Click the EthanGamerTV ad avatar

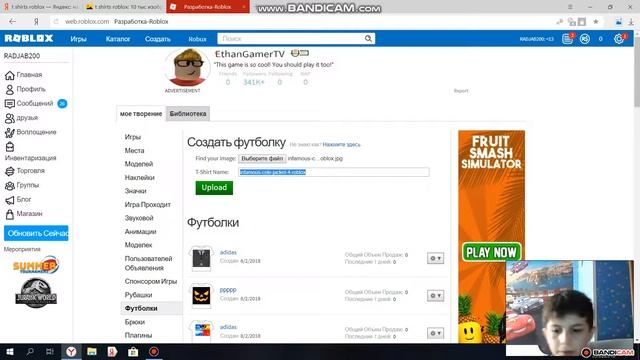tap(188, 67)
